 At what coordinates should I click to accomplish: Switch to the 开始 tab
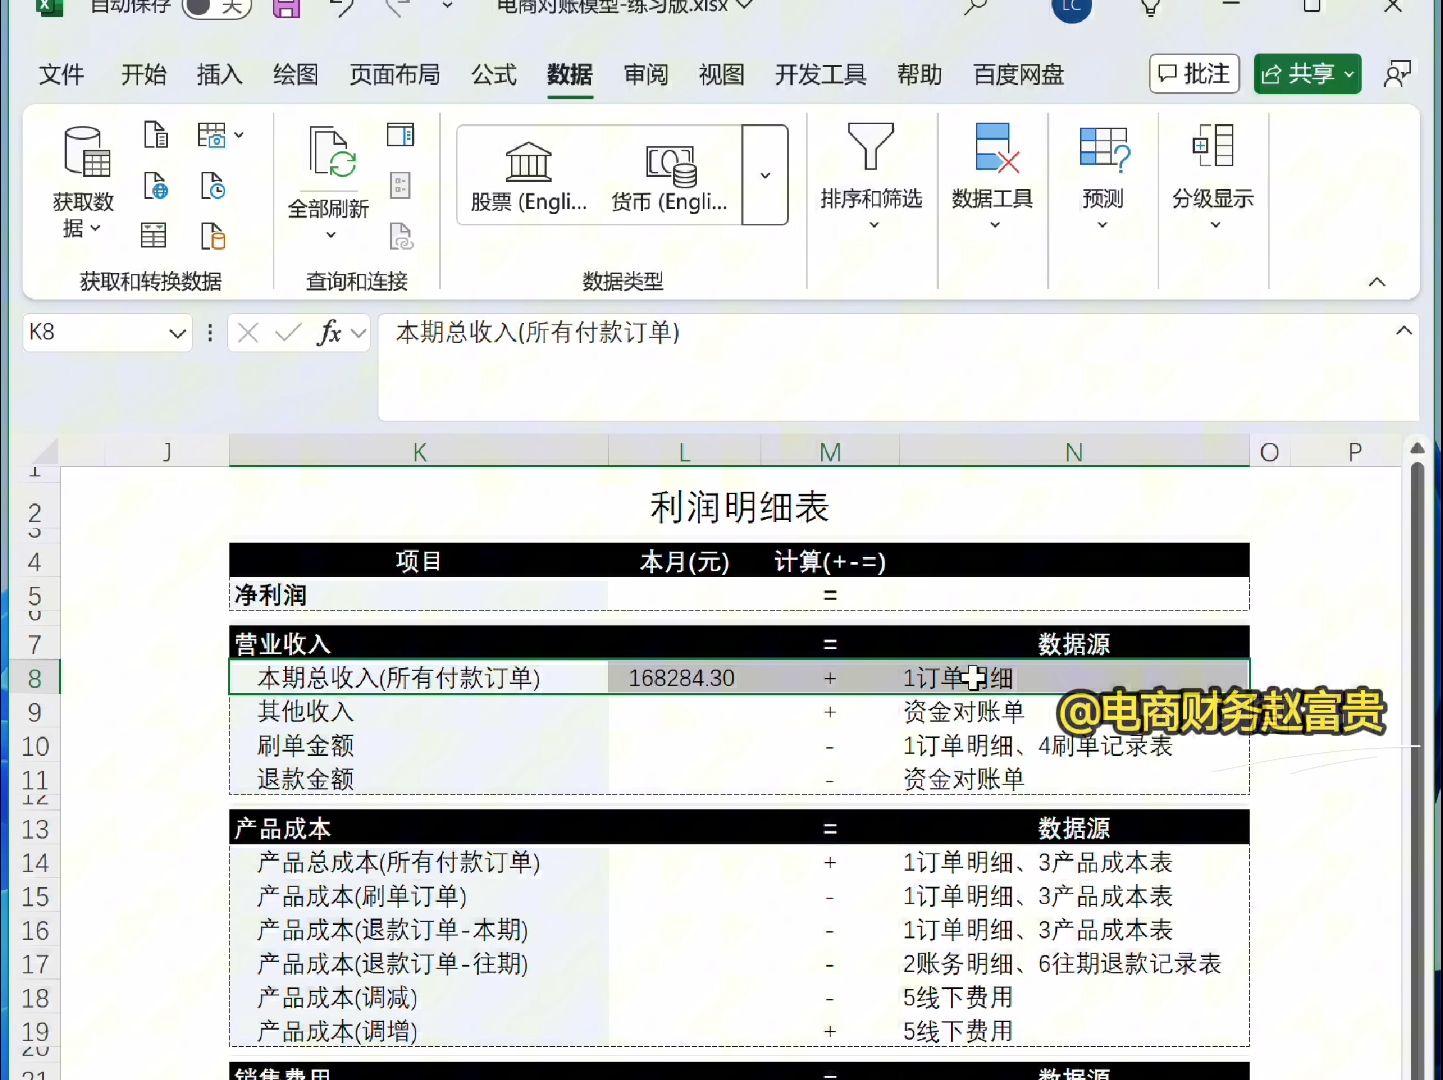coord(144,75)
